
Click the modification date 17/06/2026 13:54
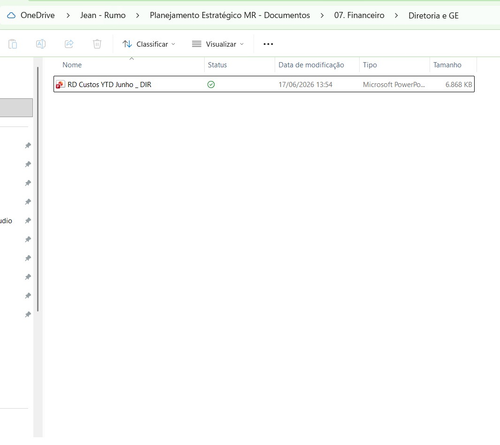coord(306,85)
